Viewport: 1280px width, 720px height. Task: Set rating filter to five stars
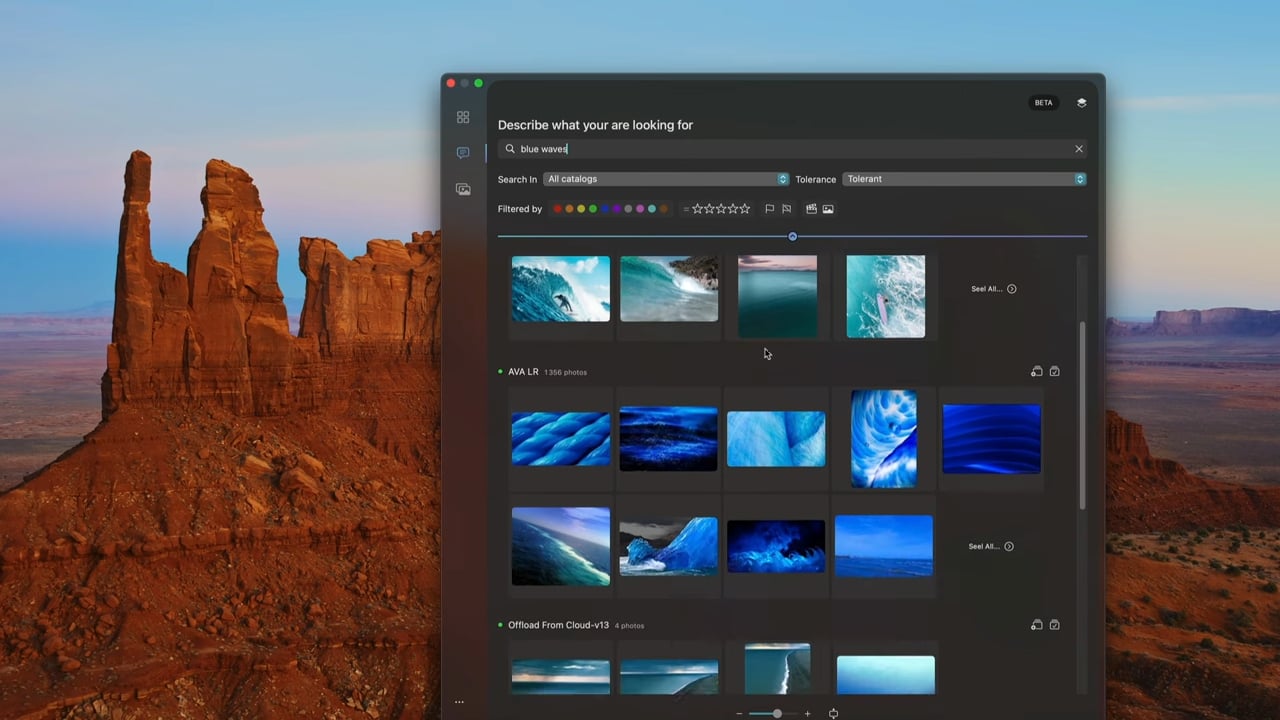tap(745, 209)
